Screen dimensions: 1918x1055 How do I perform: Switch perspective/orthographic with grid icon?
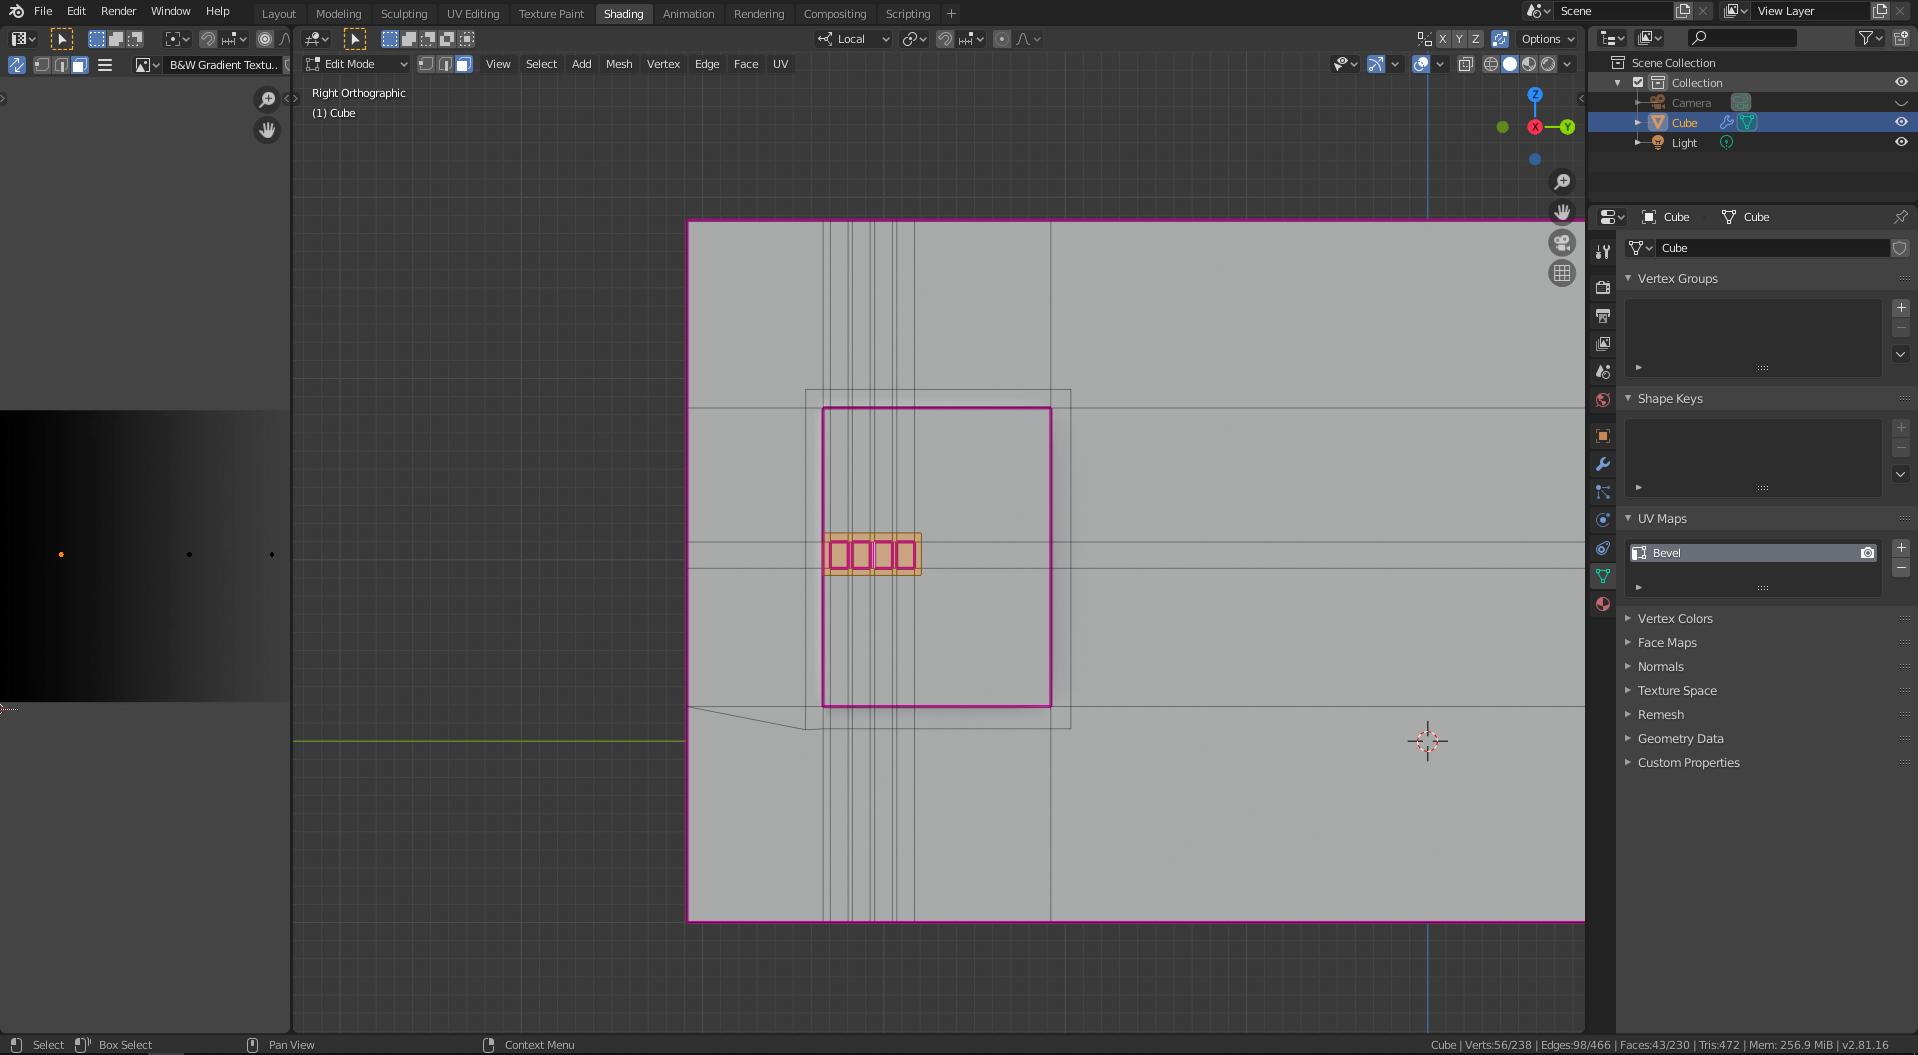[1562, 274]
